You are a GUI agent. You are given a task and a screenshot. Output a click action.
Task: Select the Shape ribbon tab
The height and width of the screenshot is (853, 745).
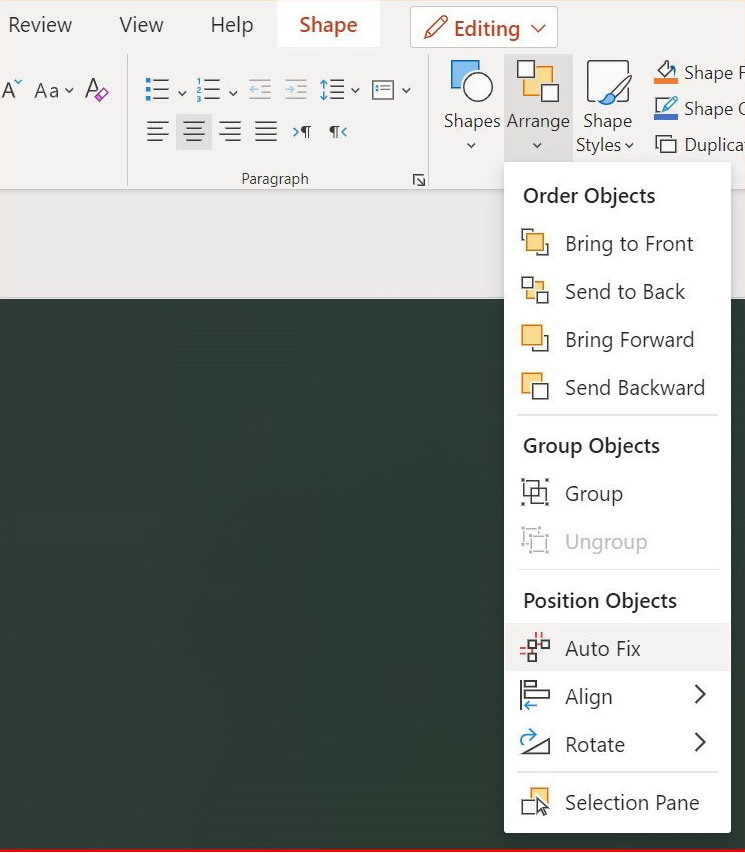click(x=328, y=25)
